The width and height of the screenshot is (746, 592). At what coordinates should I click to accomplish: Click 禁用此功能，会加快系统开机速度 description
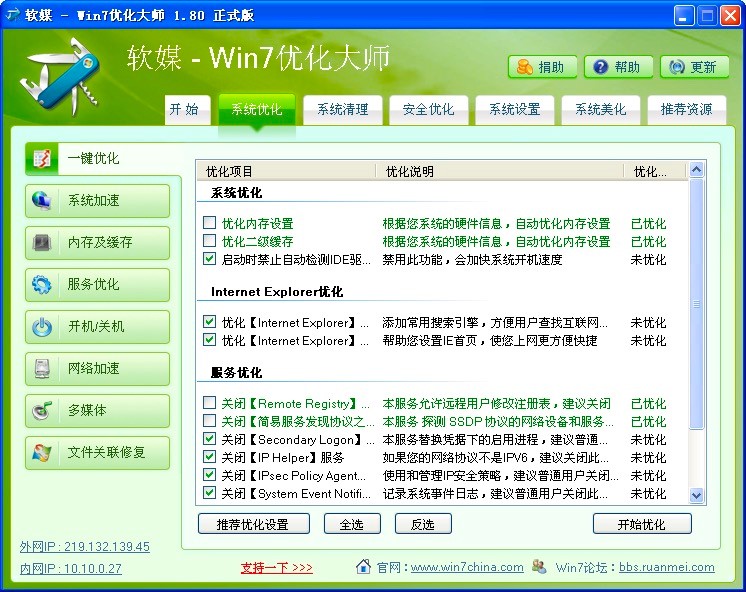point(472,260)
